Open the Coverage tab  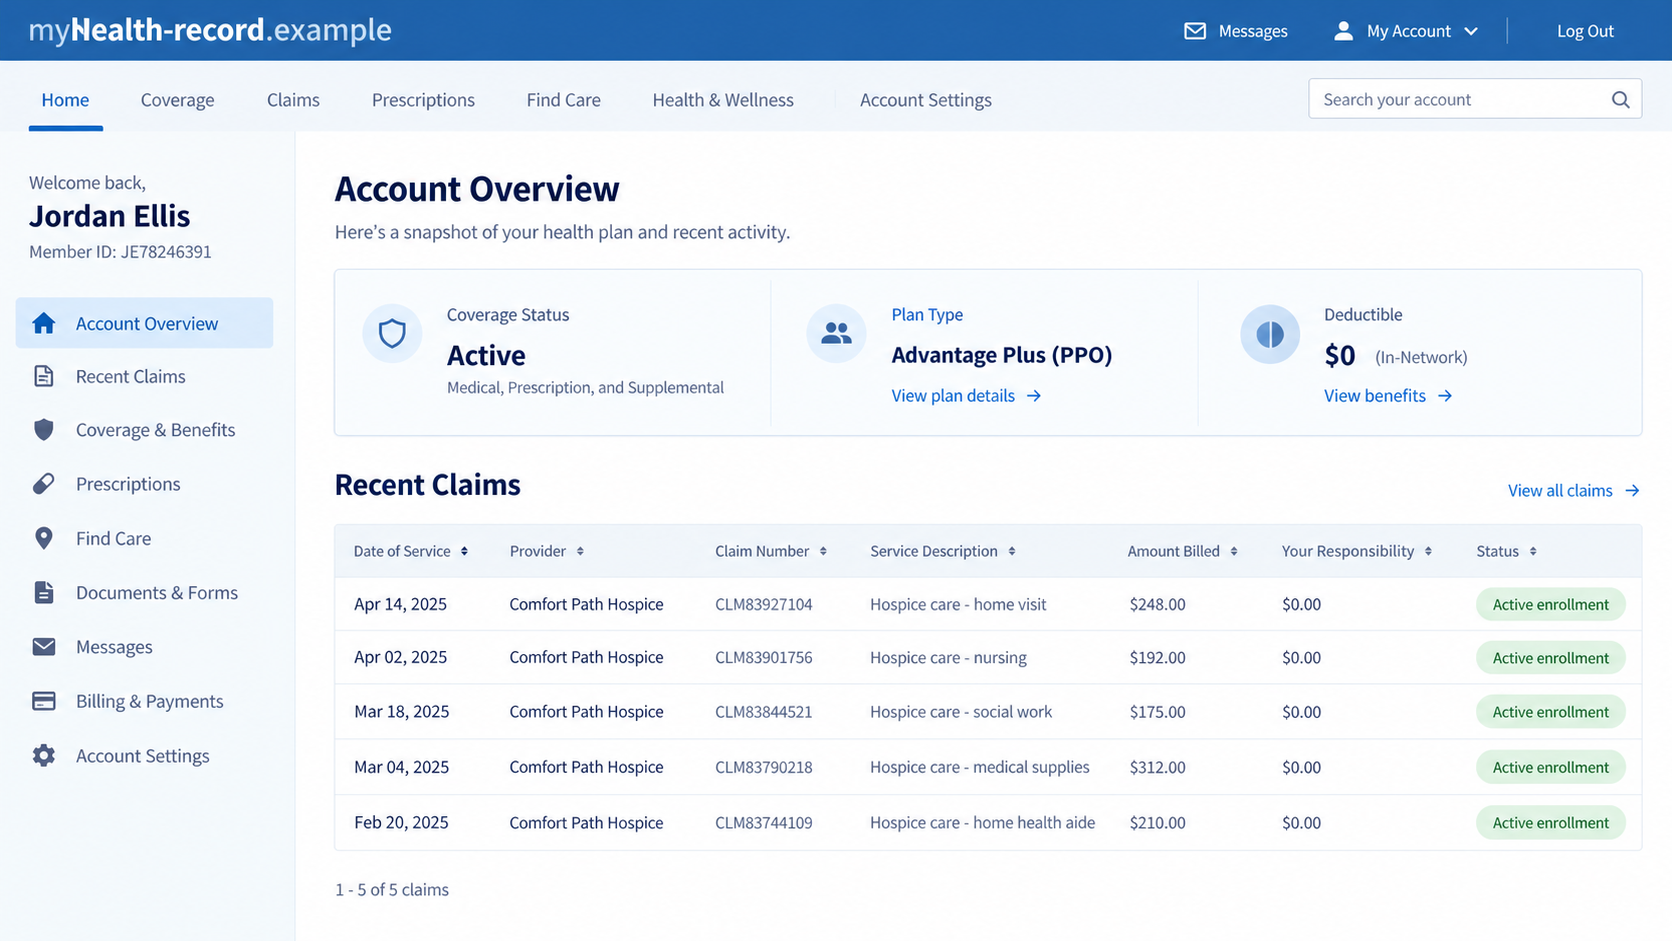click(177, 100)
